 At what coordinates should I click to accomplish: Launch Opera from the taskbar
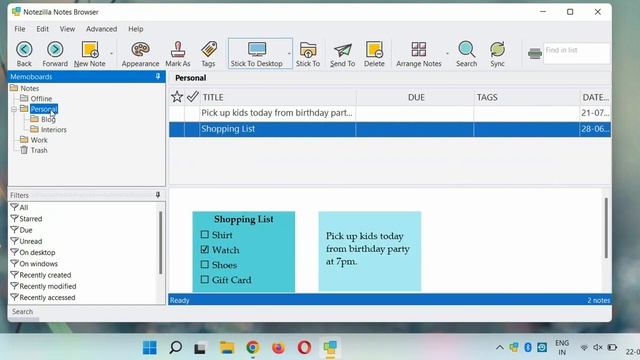[x=304, y=347]
